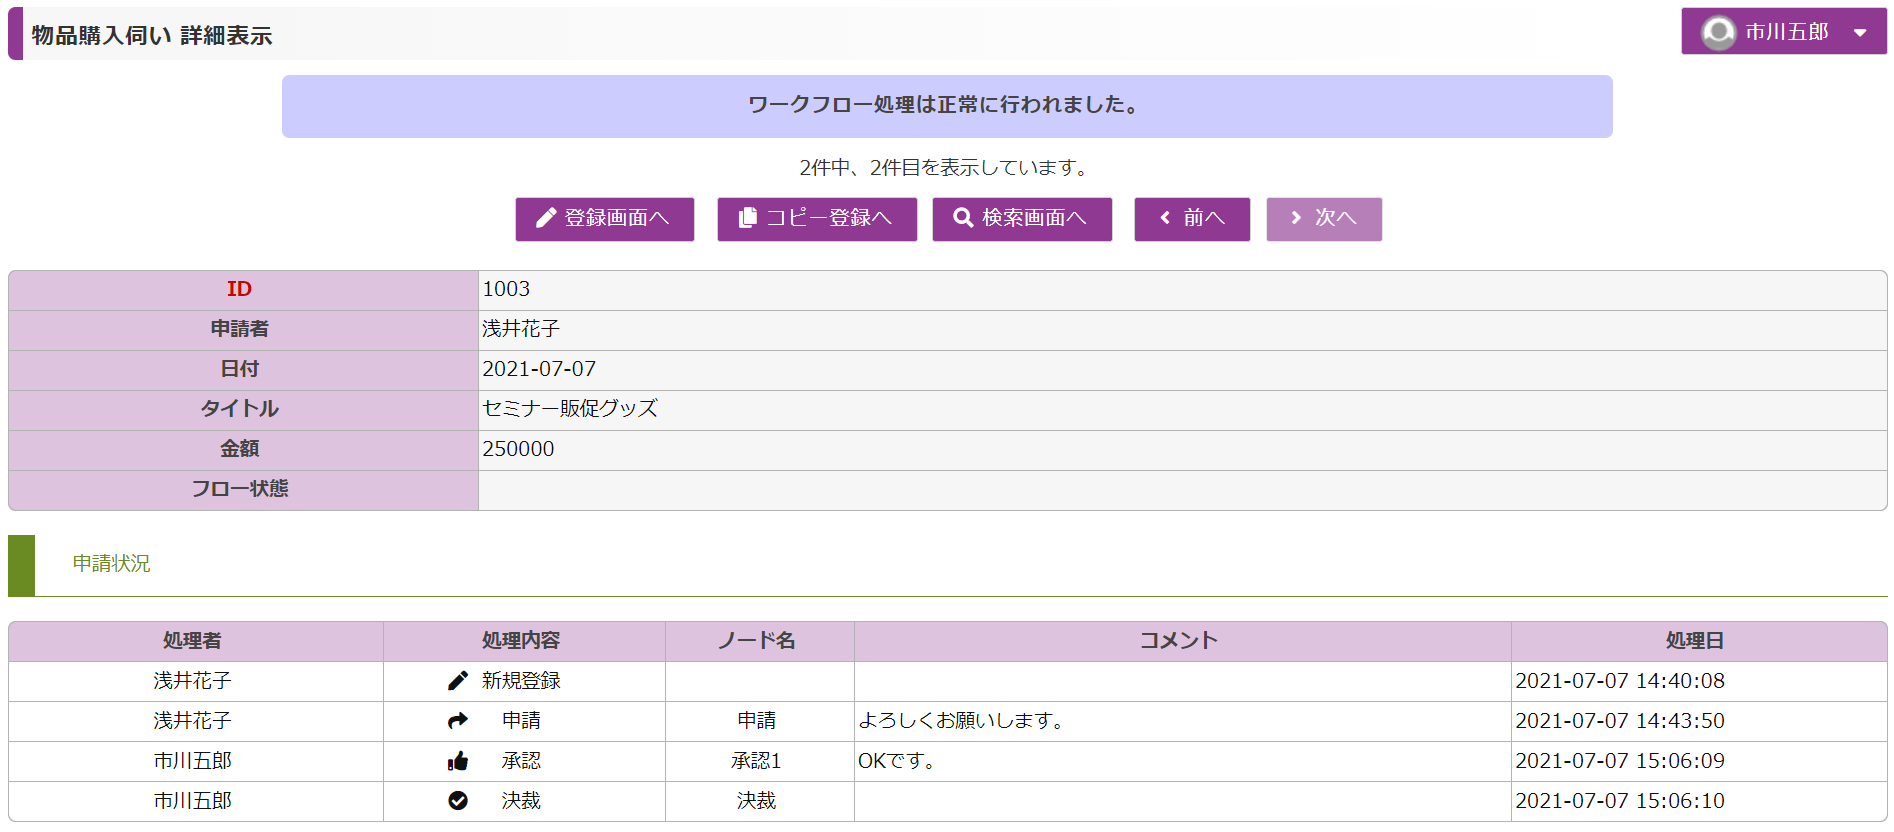This screenshot has width=1894, height=832.
Task: Click node name 申請 in the ノード名 column
Action: pos(757,721)
